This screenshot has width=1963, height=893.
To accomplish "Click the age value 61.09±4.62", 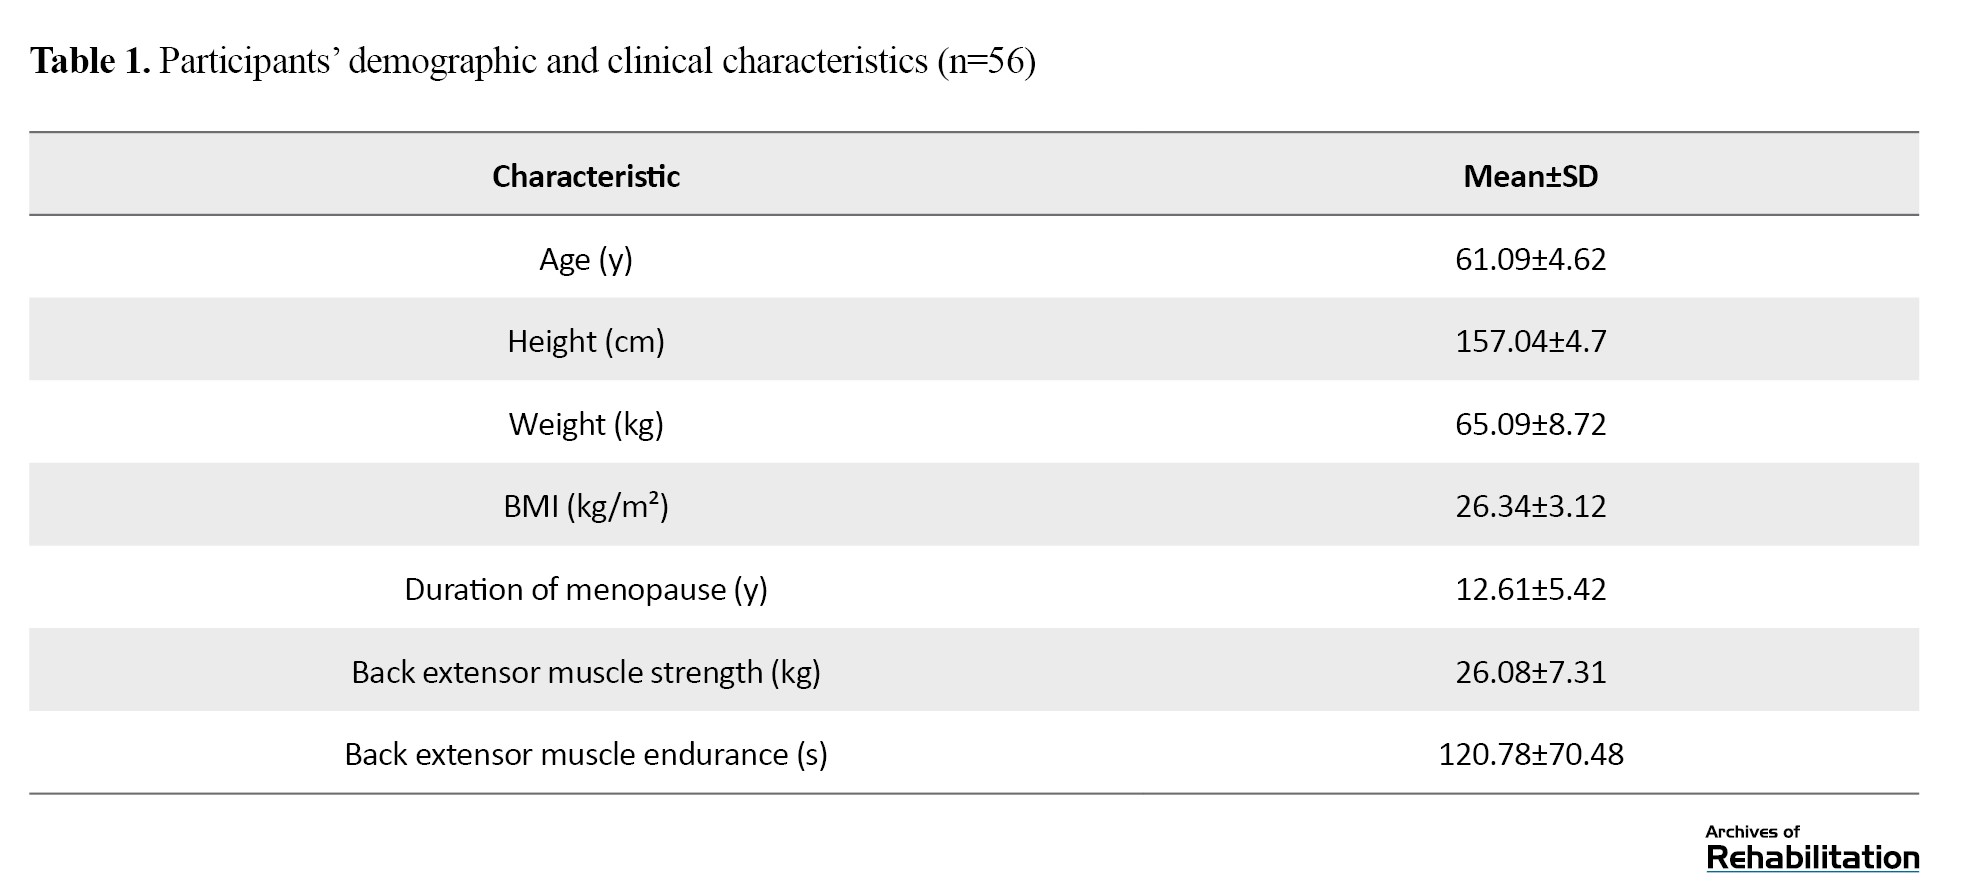I will point(1530,259).
